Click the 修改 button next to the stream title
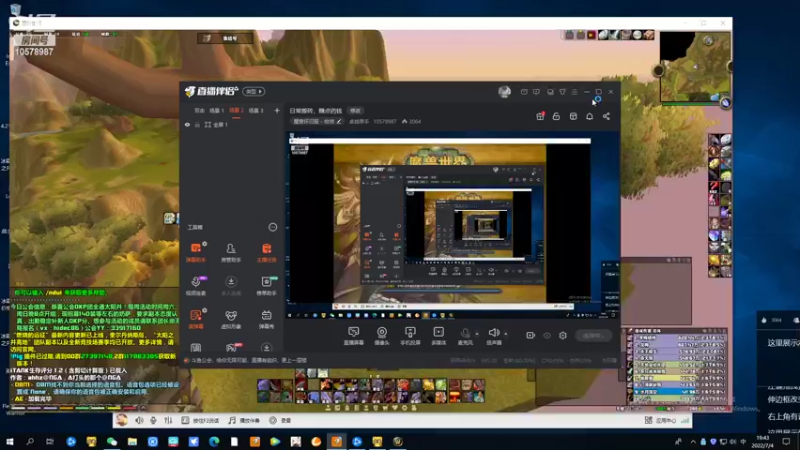Image resolution: width=800 pixels, height=450 pixels. point(355,110)
